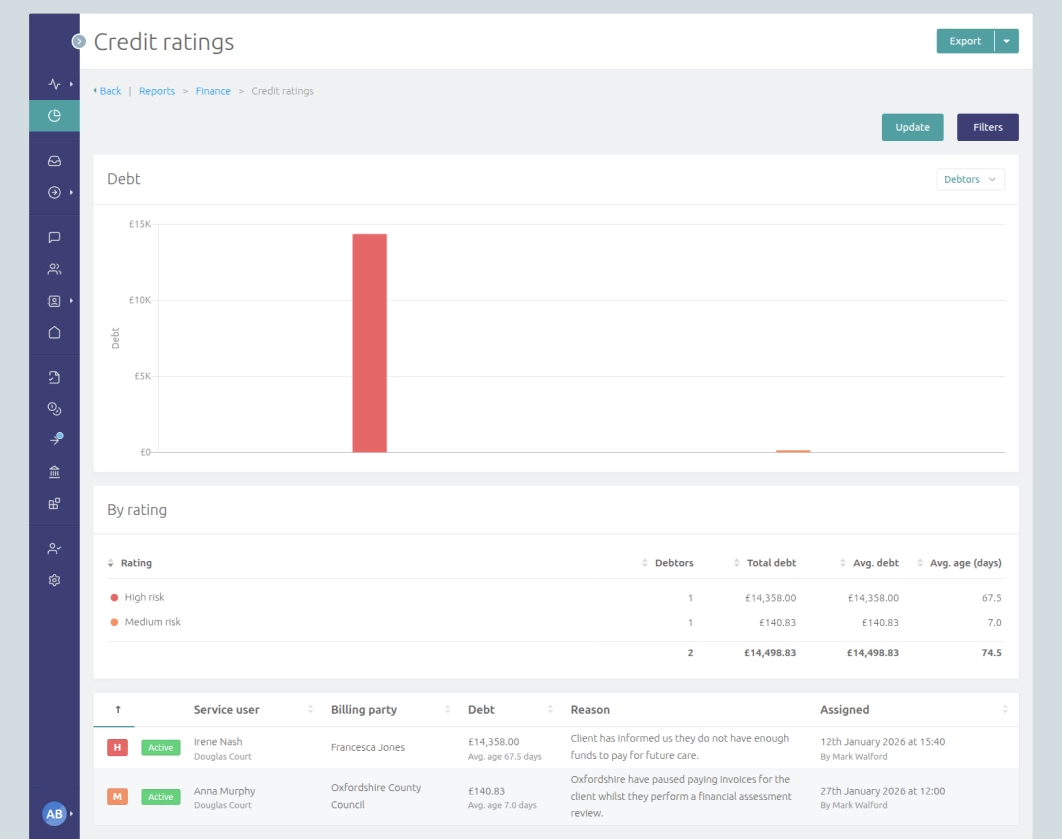
Task: Open the Debtors dropdown above the chart
Action: (x=969, y=179)
